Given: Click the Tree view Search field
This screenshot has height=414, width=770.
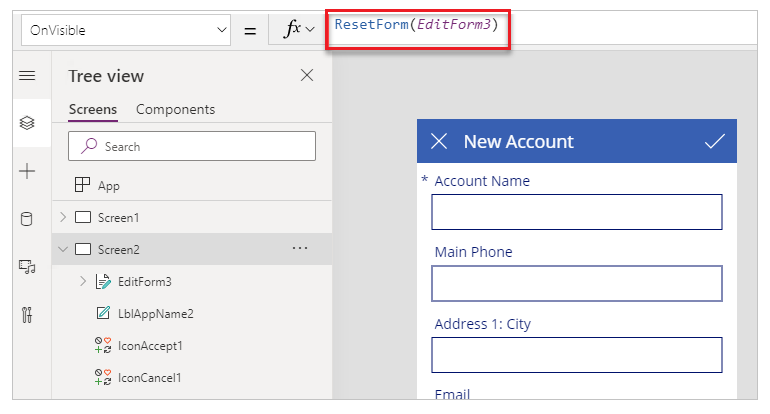Looking at the screenshot, I should [192, 146].
